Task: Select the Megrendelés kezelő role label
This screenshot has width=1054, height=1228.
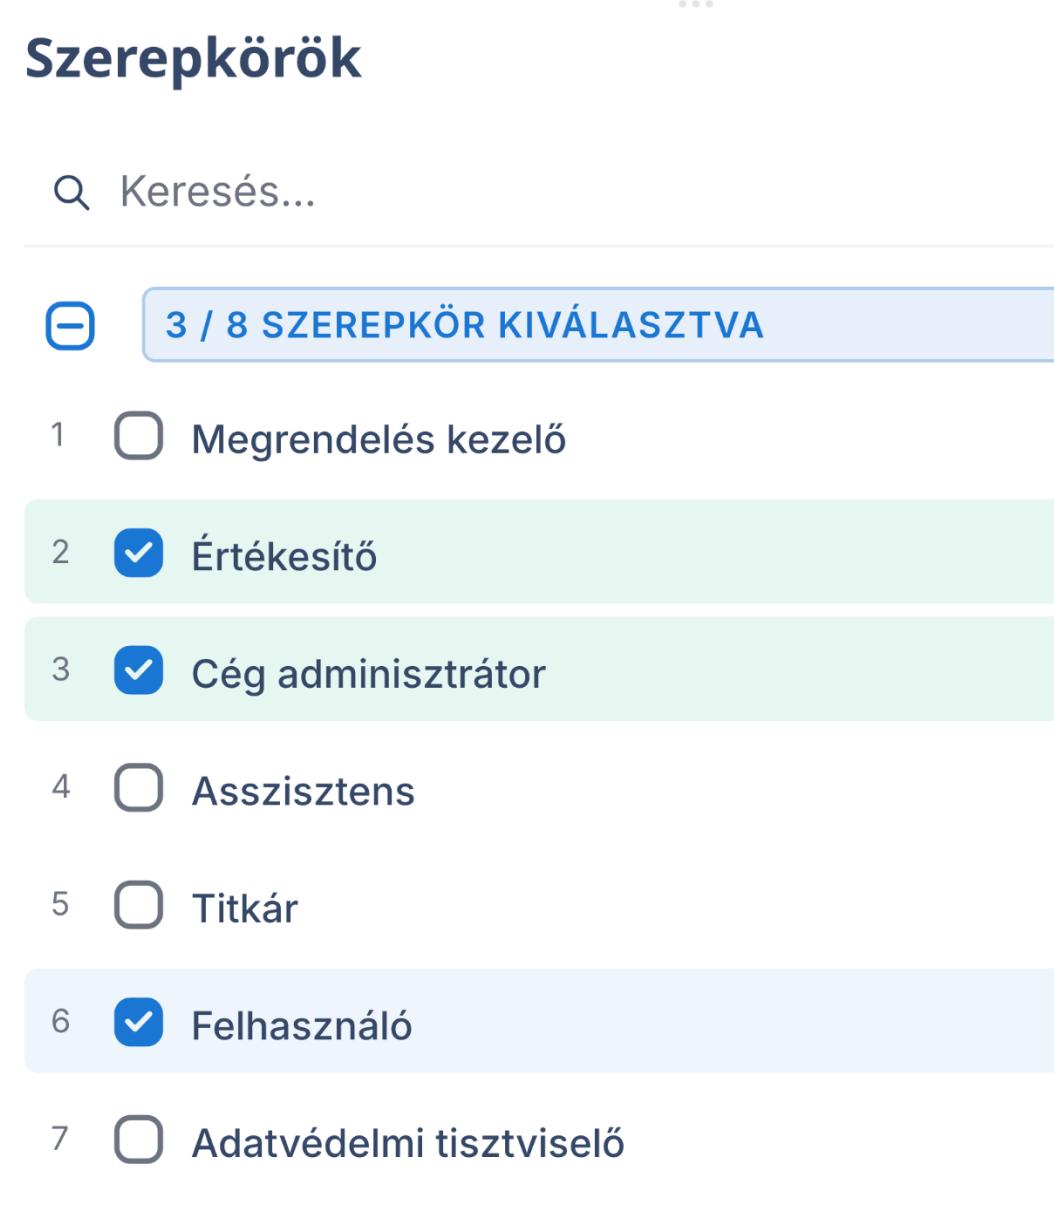Action: (379, 439)
